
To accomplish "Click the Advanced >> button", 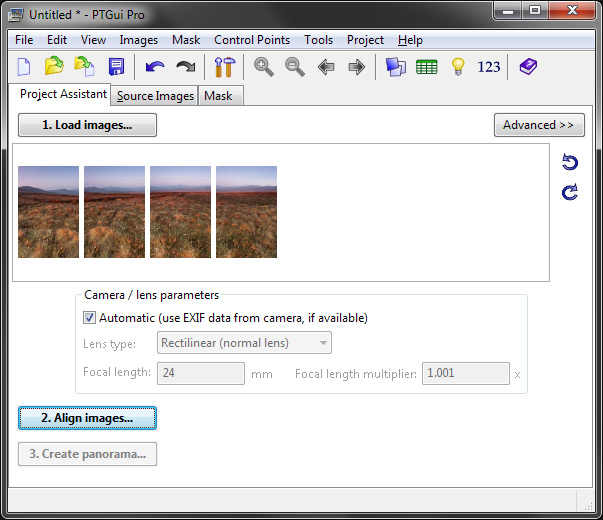I will point(539,125).
